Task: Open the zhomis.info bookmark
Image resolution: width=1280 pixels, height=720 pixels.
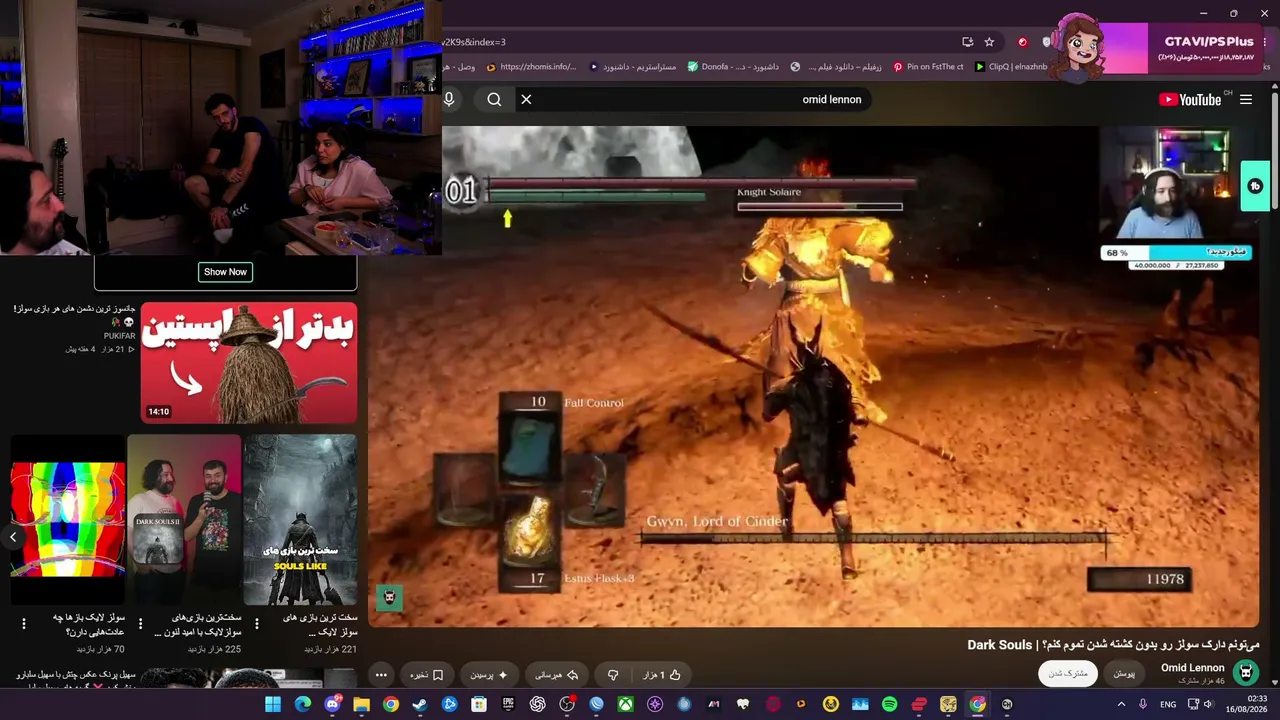Action: [x=531, y=67]
